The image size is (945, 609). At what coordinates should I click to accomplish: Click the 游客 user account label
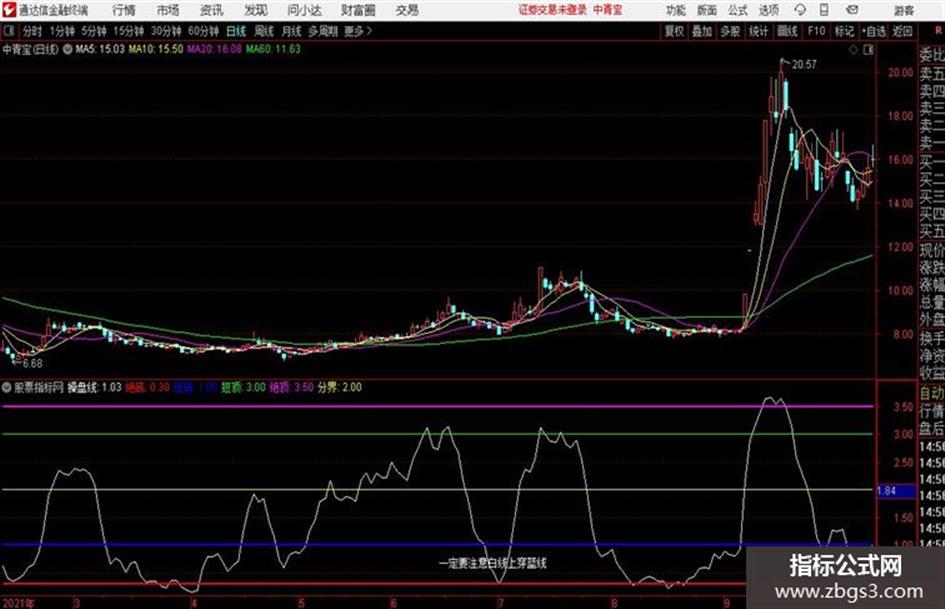pos(903,10)
